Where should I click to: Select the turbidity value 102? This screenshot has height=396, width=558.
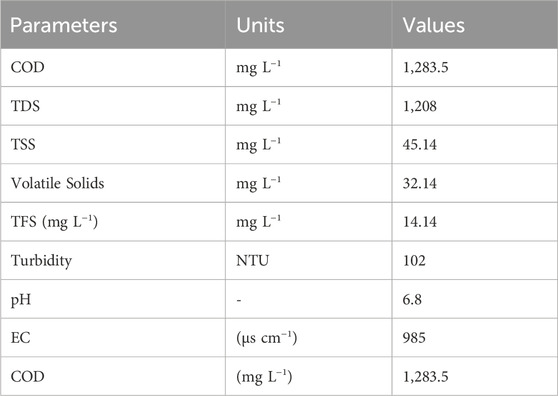pos(414,260)
